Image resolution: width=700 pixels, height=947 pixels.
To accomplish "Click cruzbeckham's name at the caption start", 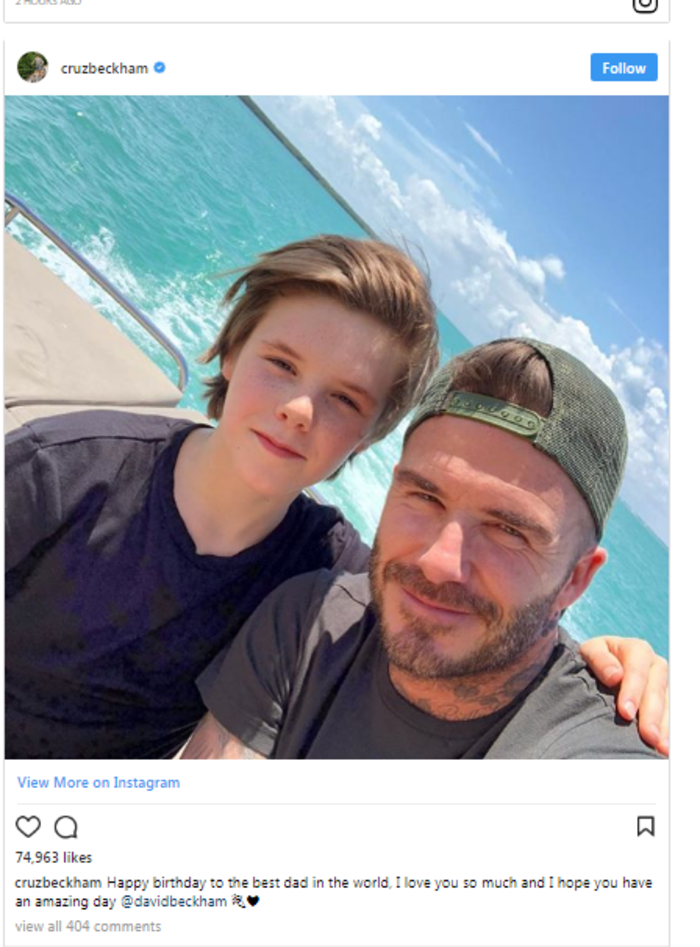I will [x=58, y=883].
